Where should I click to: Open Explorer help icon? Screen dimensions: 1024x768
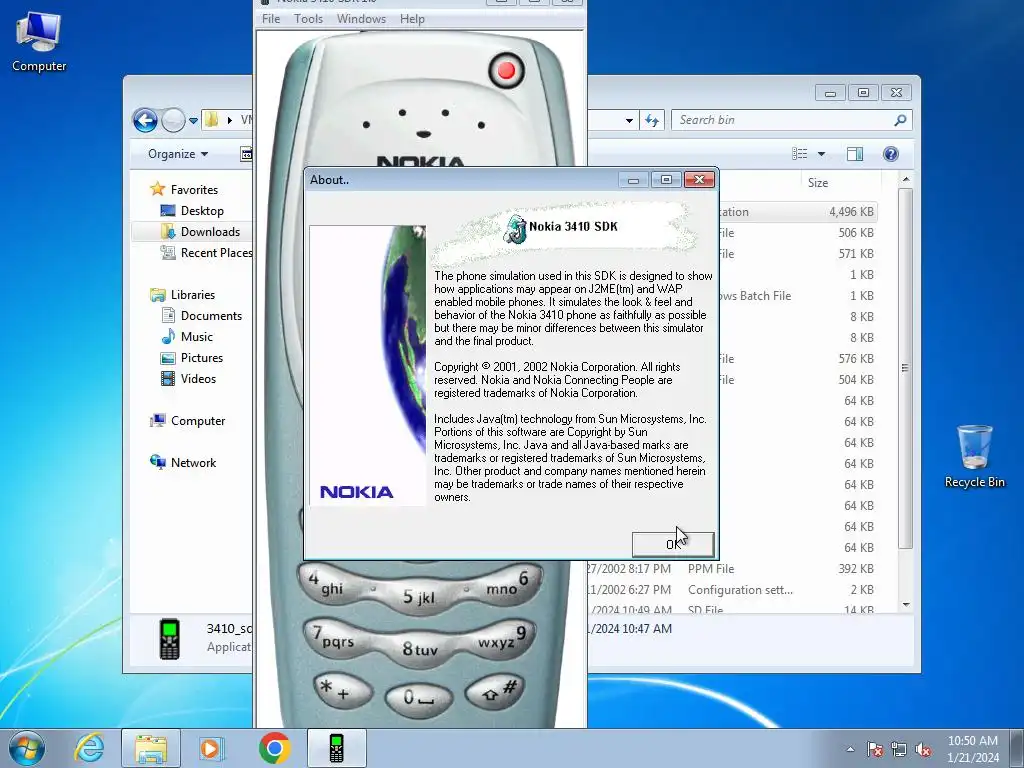tap(891, 154)
